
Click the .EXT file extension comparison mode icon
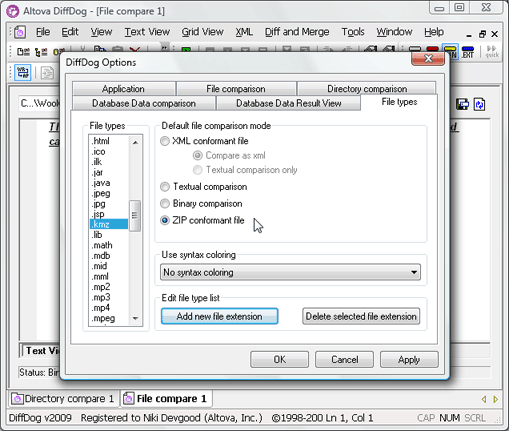468,52
